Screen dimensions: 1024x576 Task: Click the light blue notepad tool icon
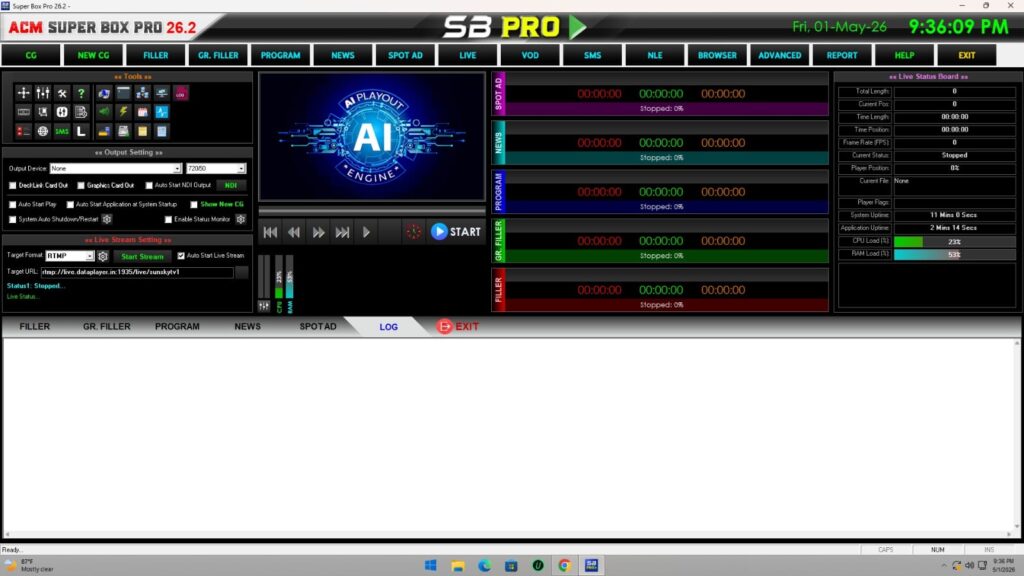161,131
